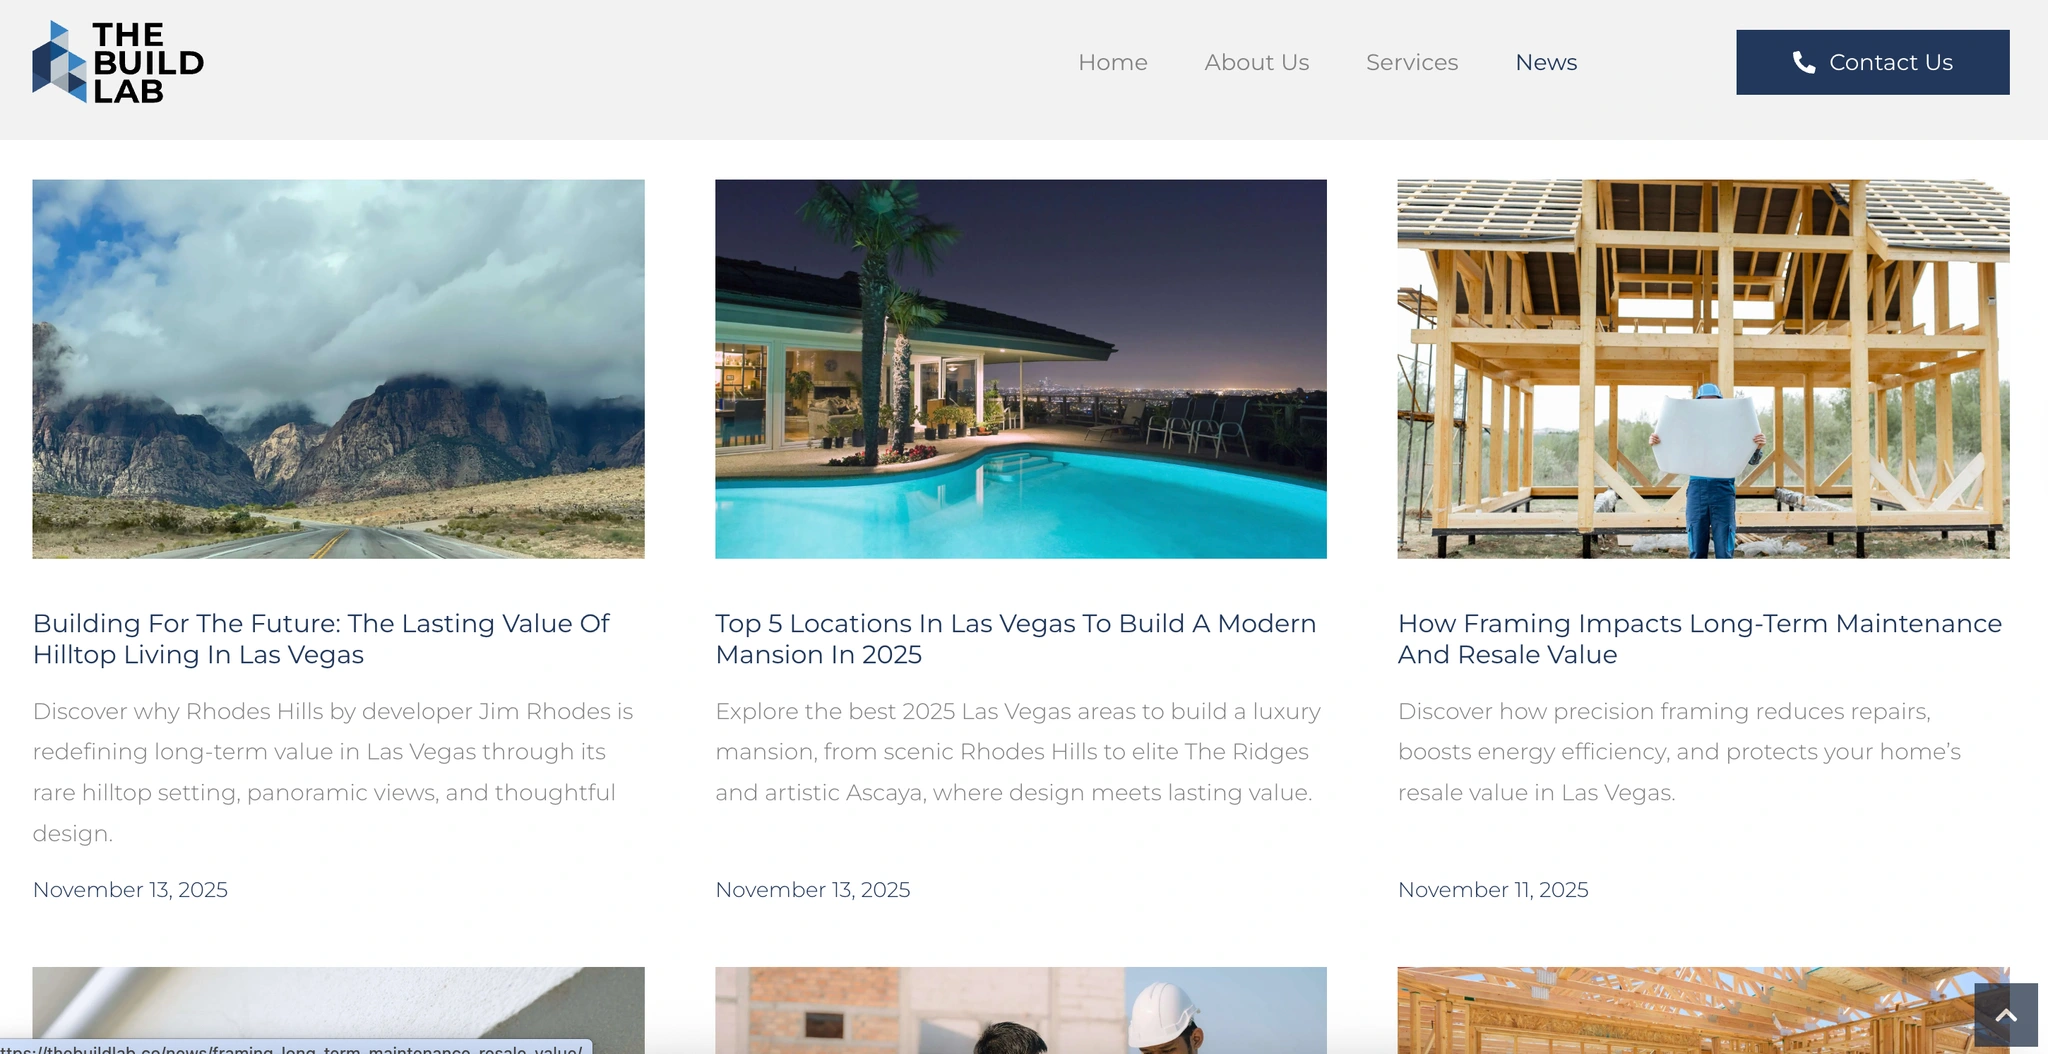This screenshot has height=1054, width=2048.
Task: Go to About Us page
Action: pos(1256,62)
